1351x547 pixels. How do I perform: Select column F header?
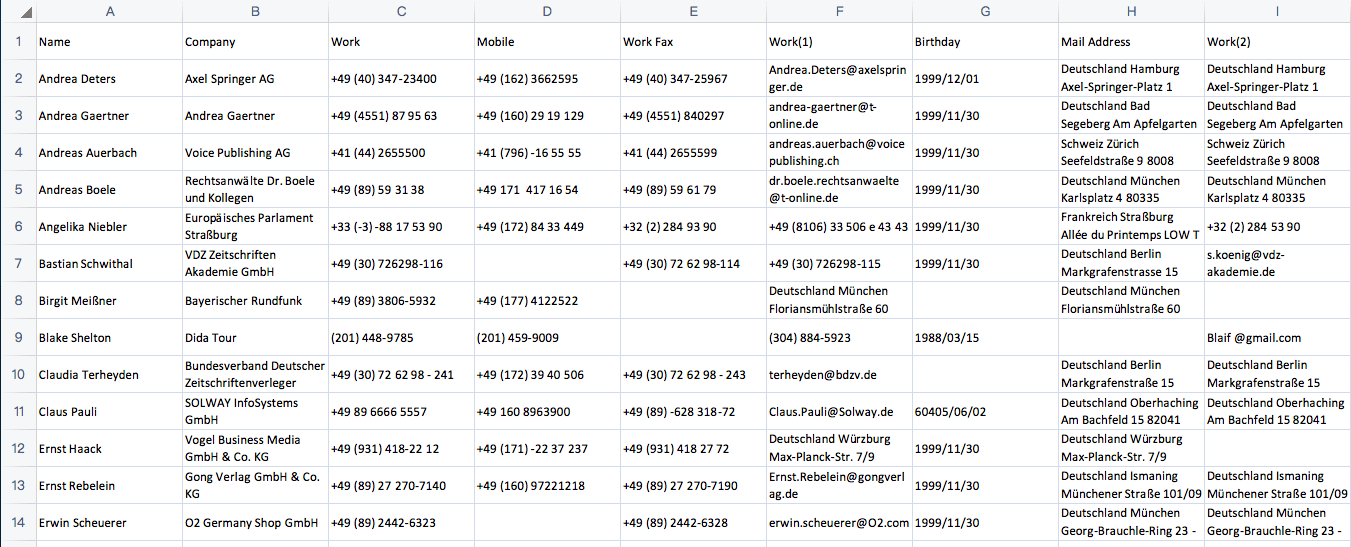point(839,11)
